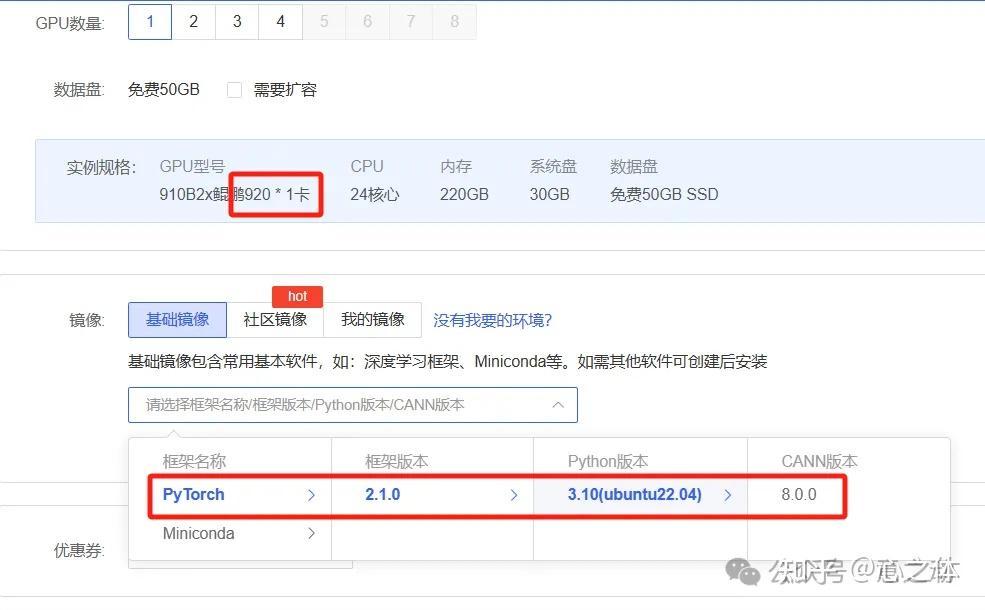Select CANN version 8.0.0
Screen dimensions: 985x610
click(x=800, y=494)
